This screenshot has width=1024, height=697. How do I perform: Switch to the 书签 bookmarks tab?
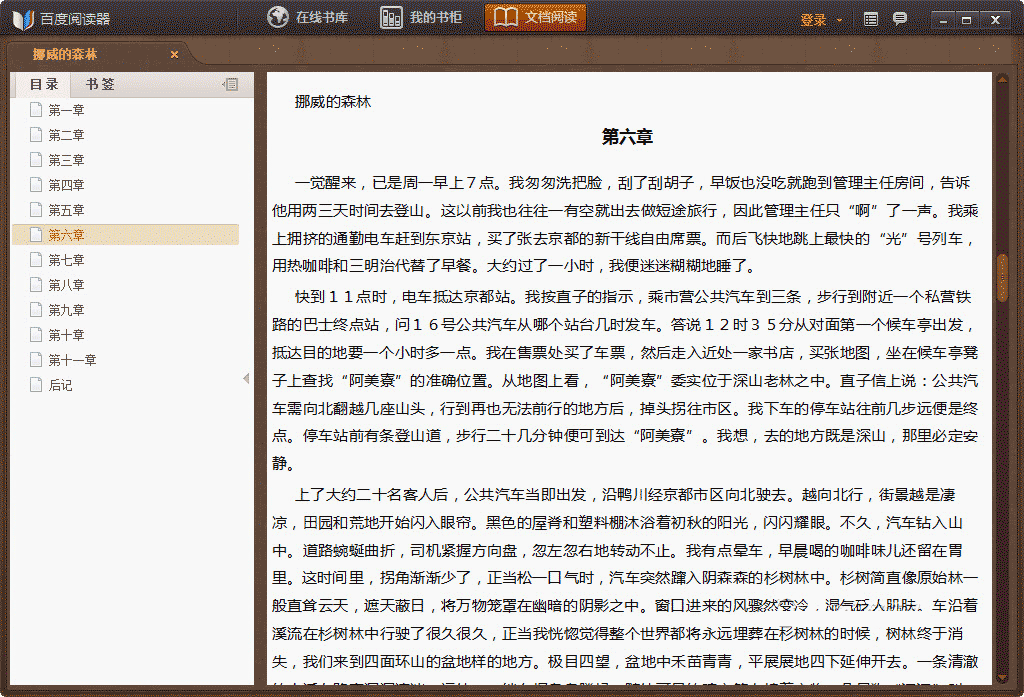click(x=100, y=84)
